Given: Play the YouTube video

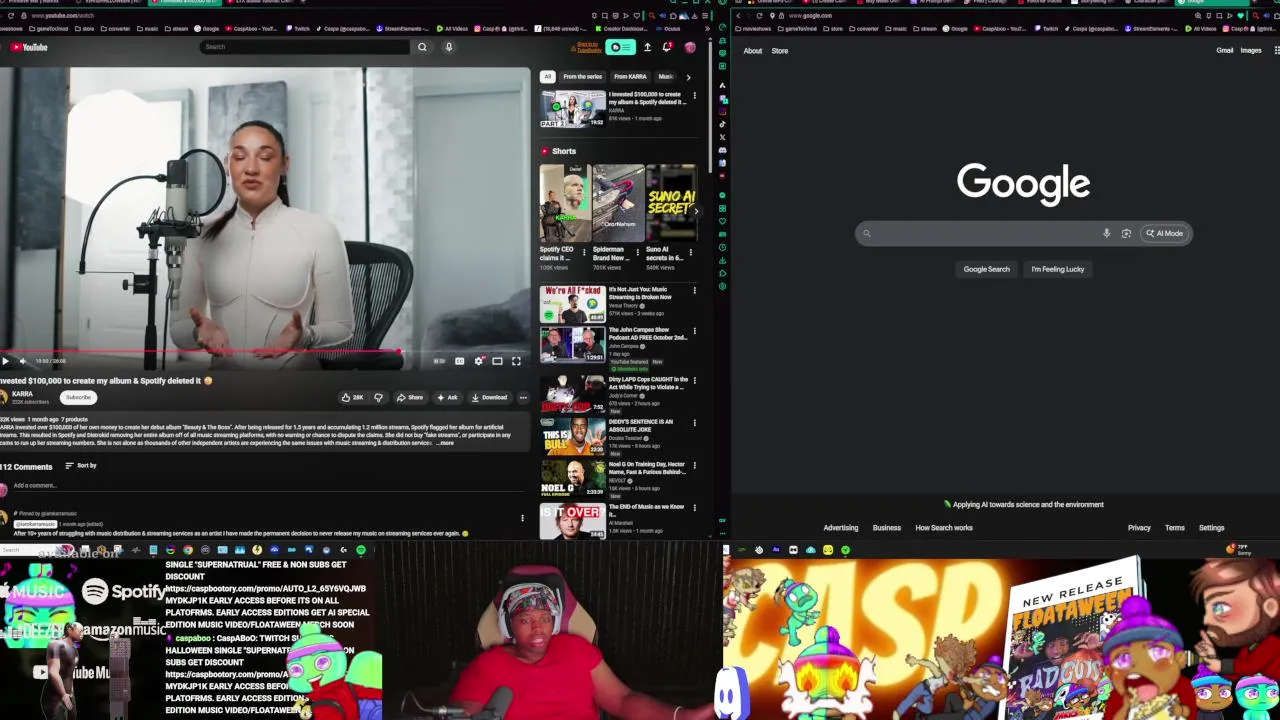Looking at the screenshot, I should (5, 361).
